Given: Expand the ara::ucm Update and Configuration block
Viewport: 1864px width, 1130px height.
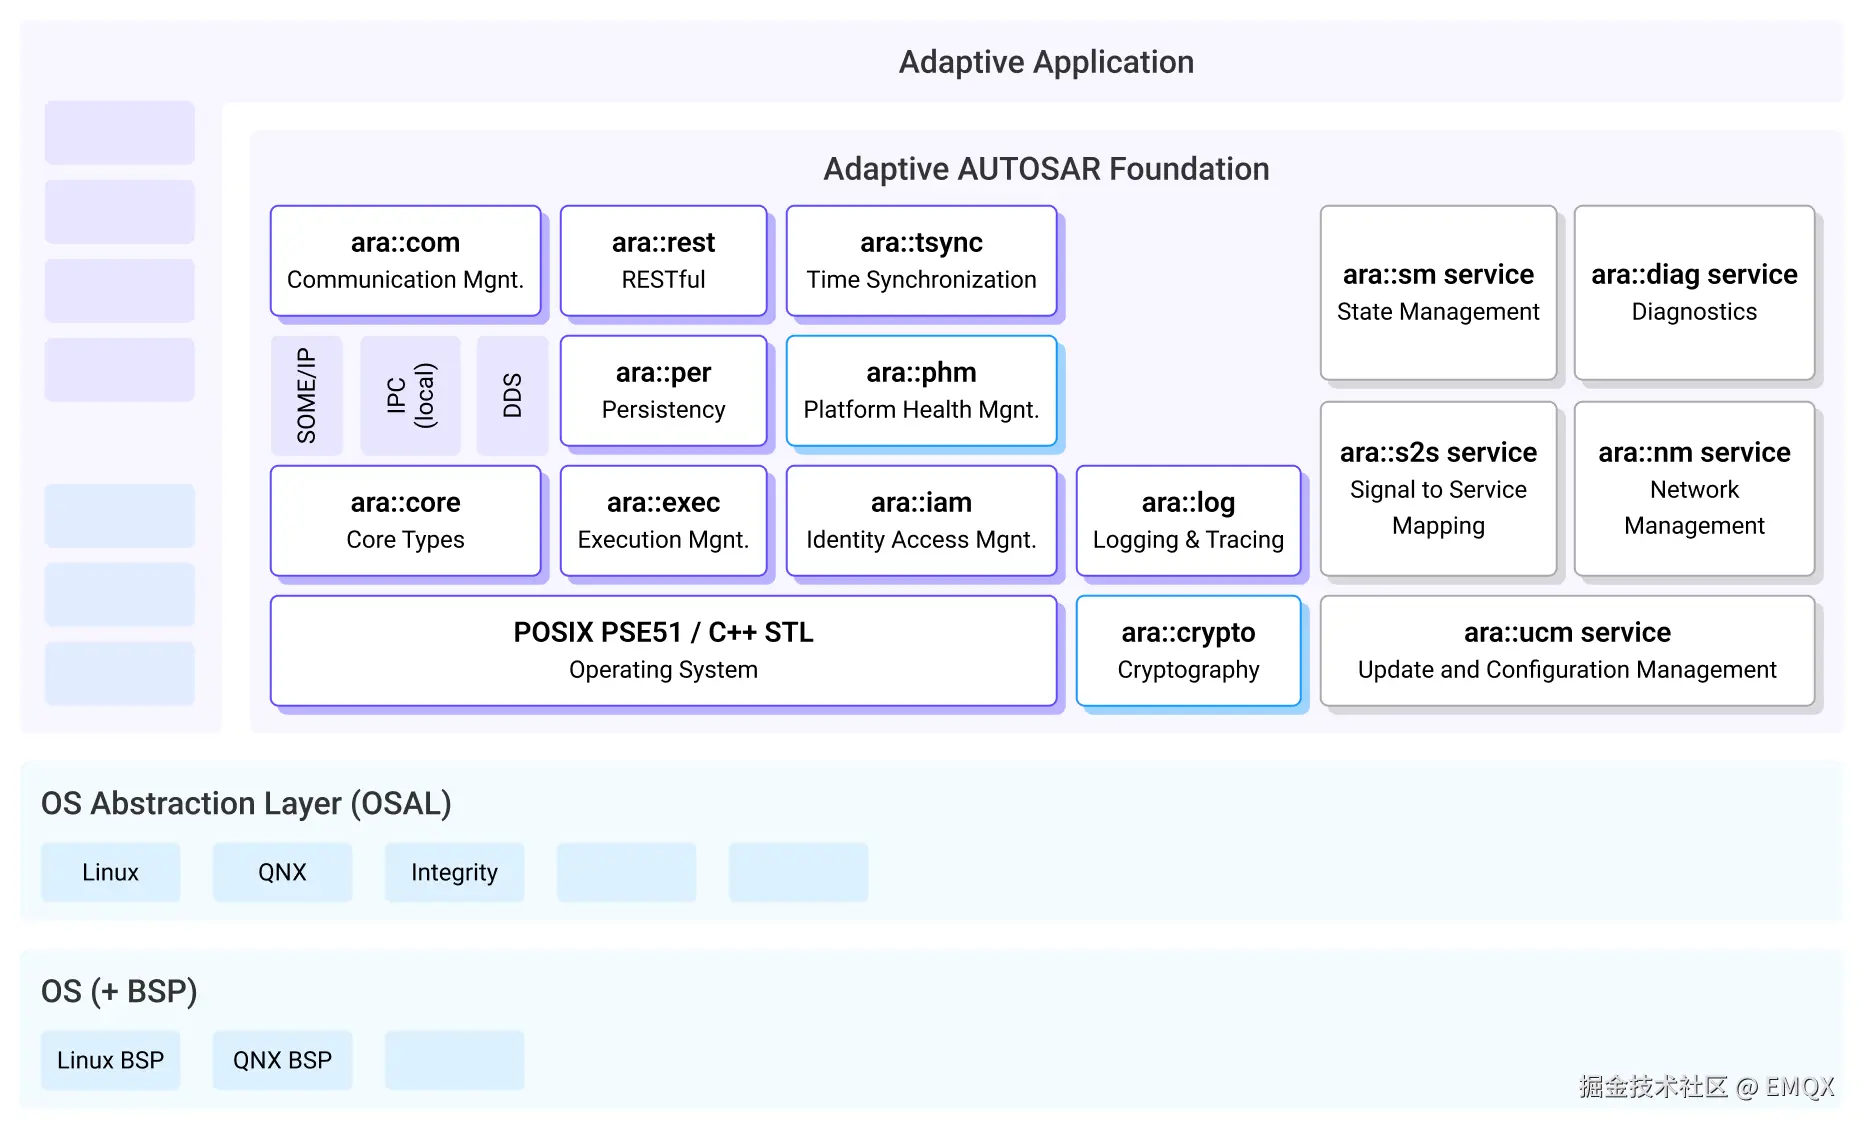Looking at the screenshot, I should click(x=1566, y=650).
